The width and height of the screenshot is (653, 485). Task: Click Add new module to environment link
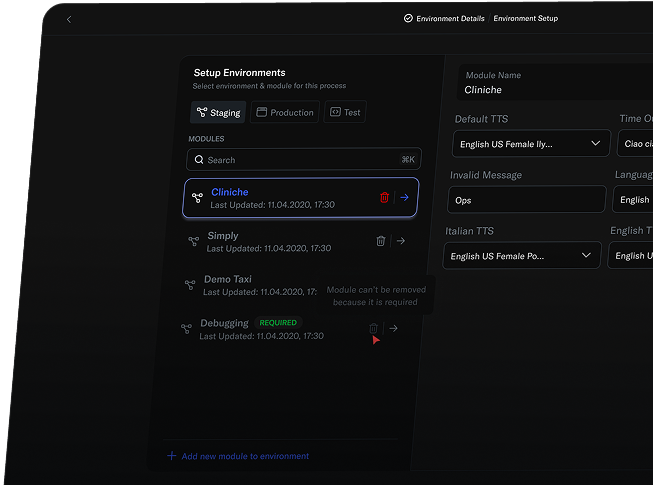point(245,456)
